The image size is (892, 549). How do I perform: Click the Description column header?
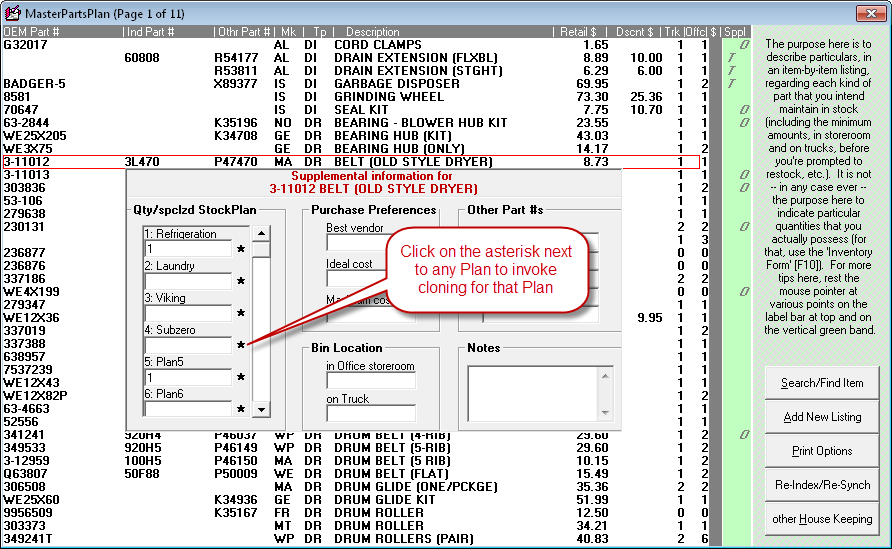[372, 33]
